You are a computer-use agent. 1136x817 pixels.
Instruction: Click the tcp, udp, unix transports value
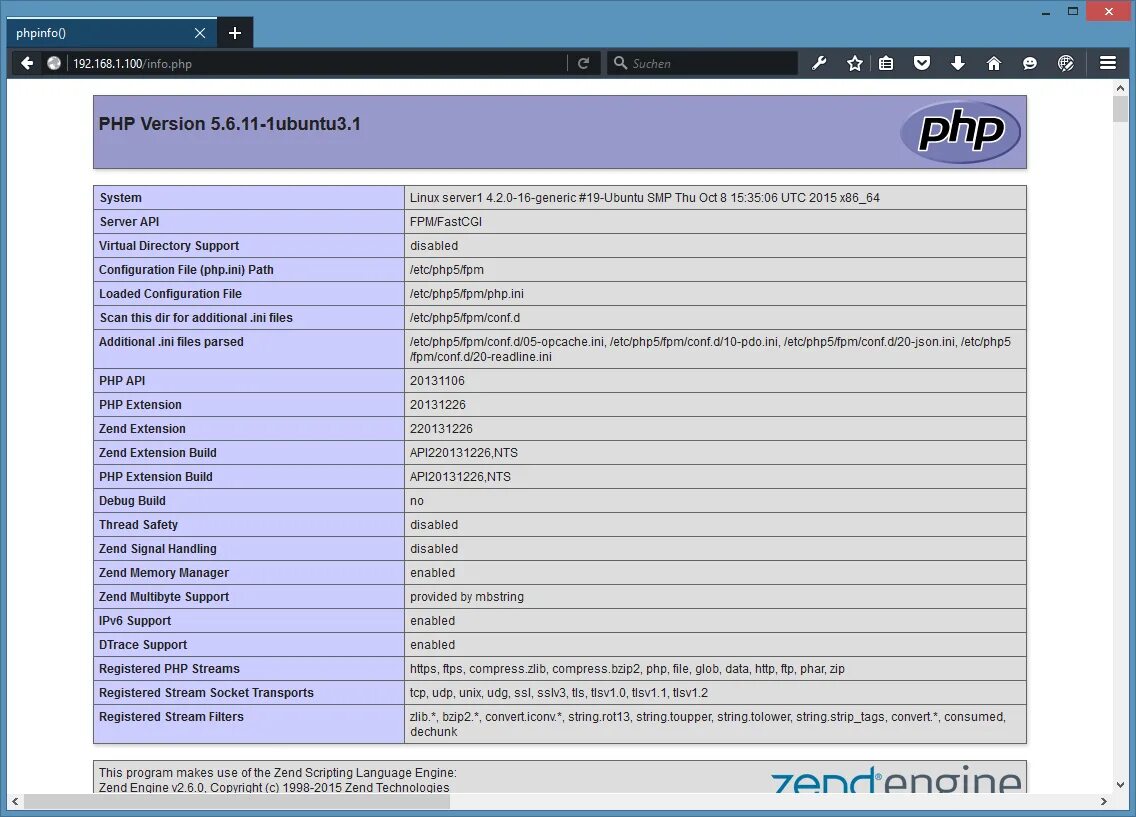pos(559,692)
